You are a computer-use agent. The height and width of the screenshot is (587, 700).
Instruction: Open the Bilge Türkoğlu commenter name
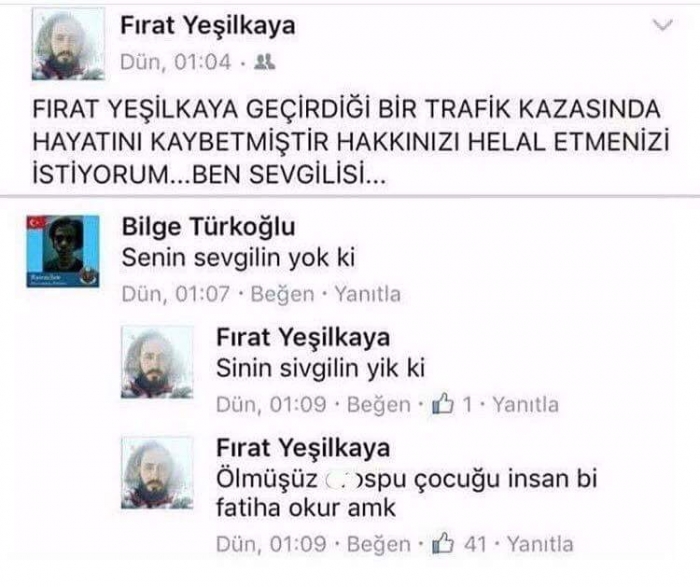click(208, 227)
